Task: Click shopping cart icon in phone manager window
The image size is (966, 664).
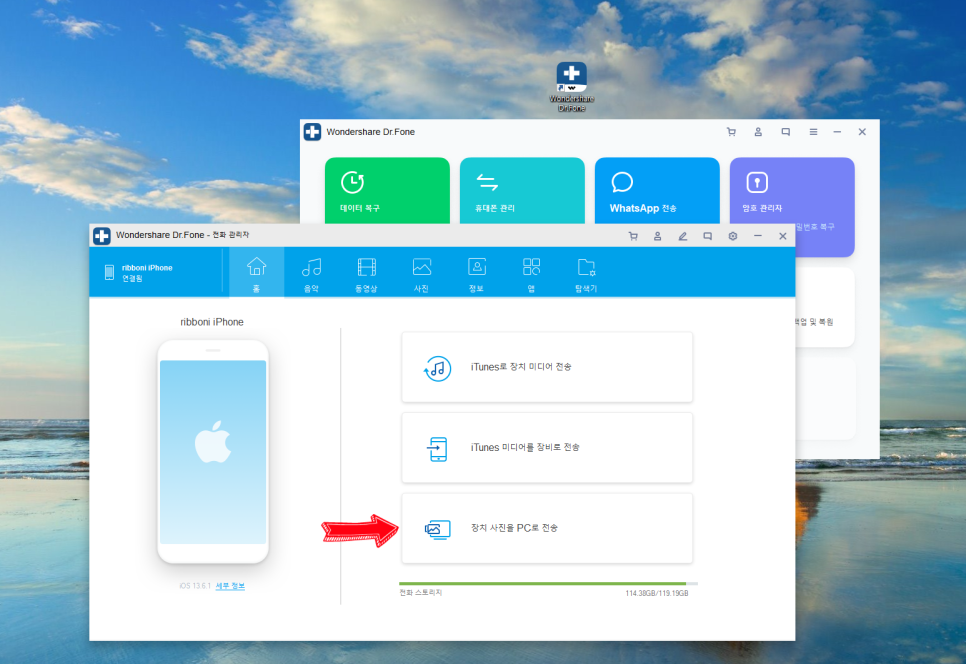Action: point(633,236)
